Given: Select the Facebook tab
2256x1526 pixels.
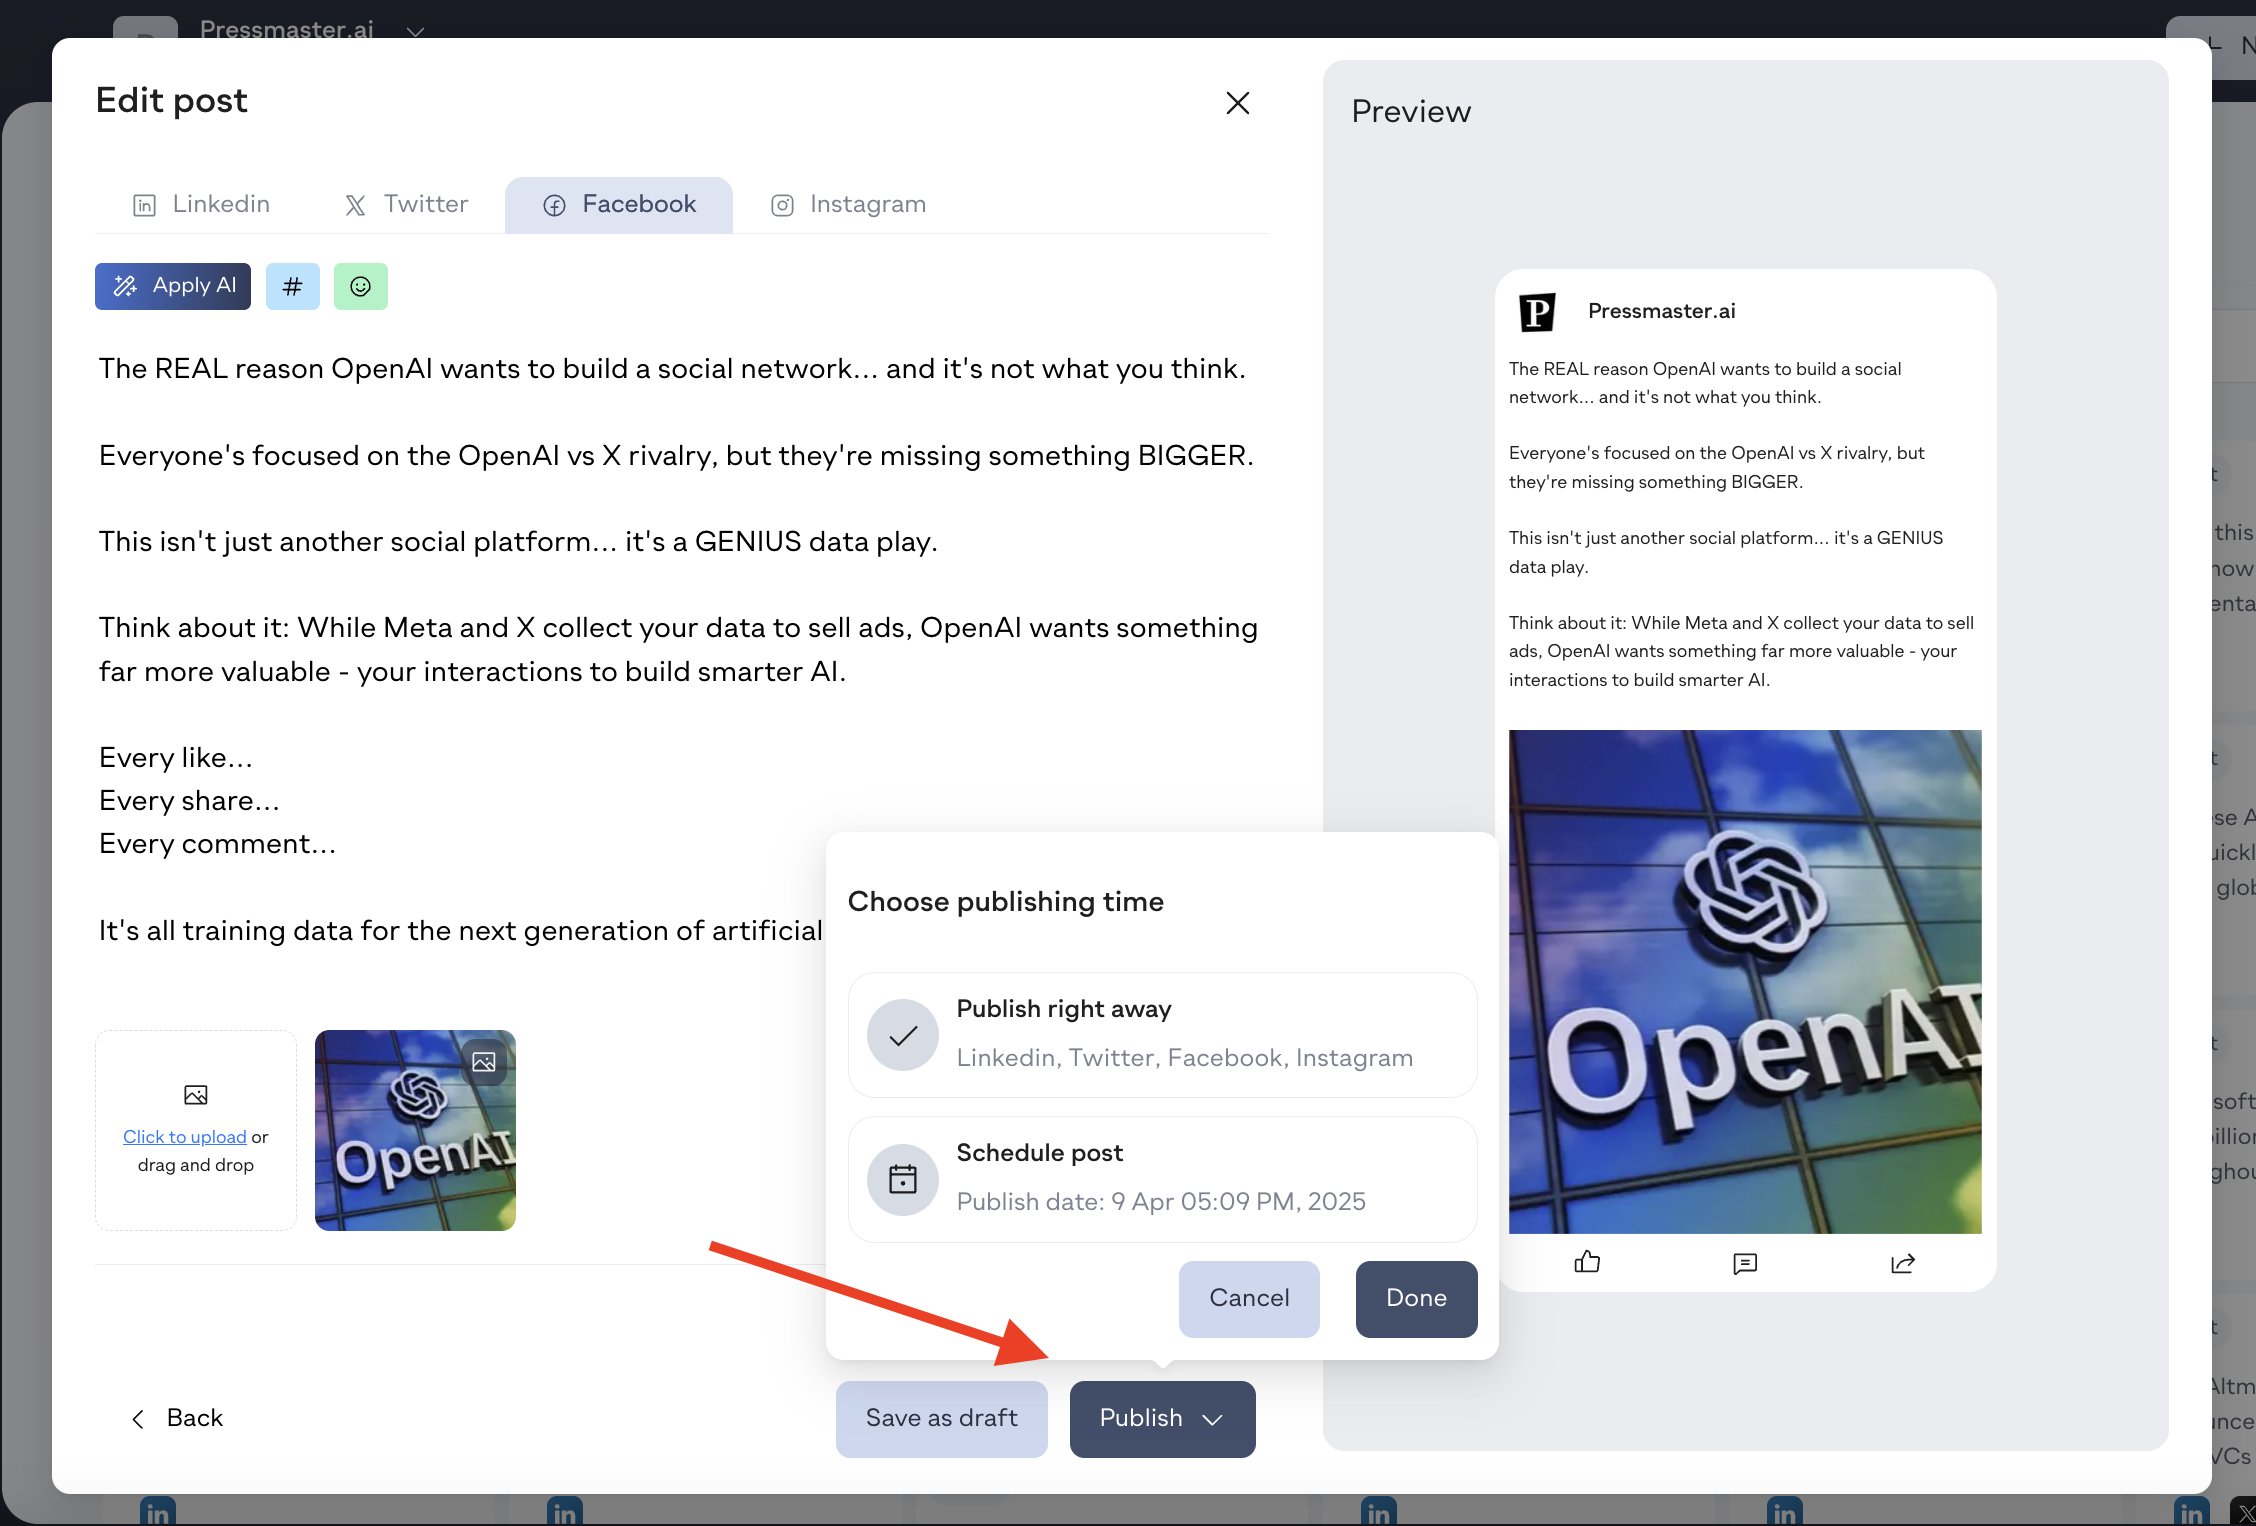Looking at the screenshot, I should coord(619,204).
